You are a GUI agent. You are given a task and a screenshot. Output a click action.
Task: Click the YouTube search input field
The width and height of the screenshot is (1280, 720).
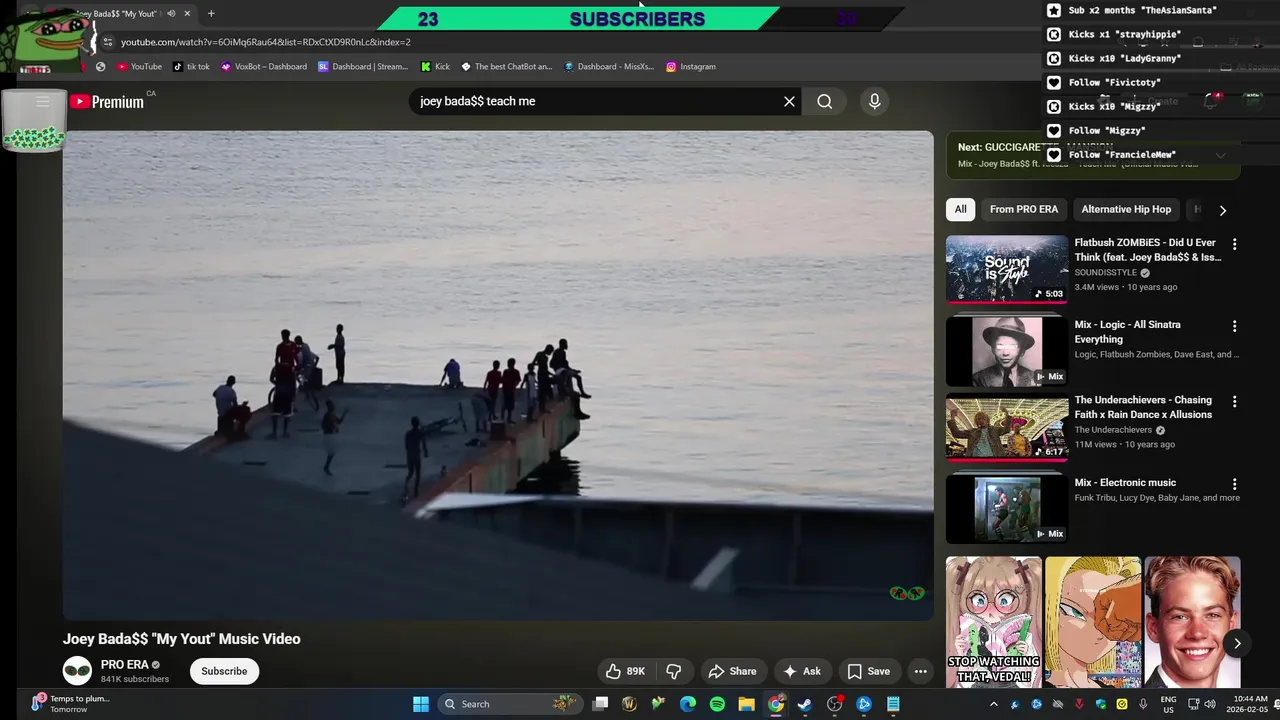595,101
